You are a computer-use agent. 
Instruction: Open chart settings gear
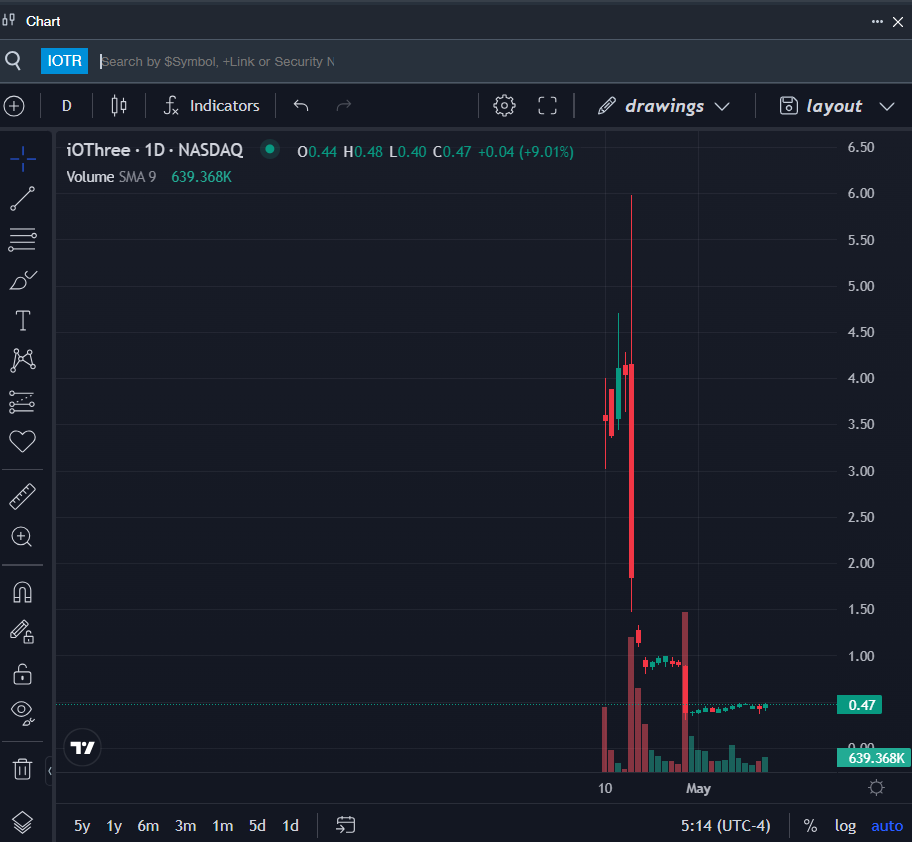click(504, 106)
